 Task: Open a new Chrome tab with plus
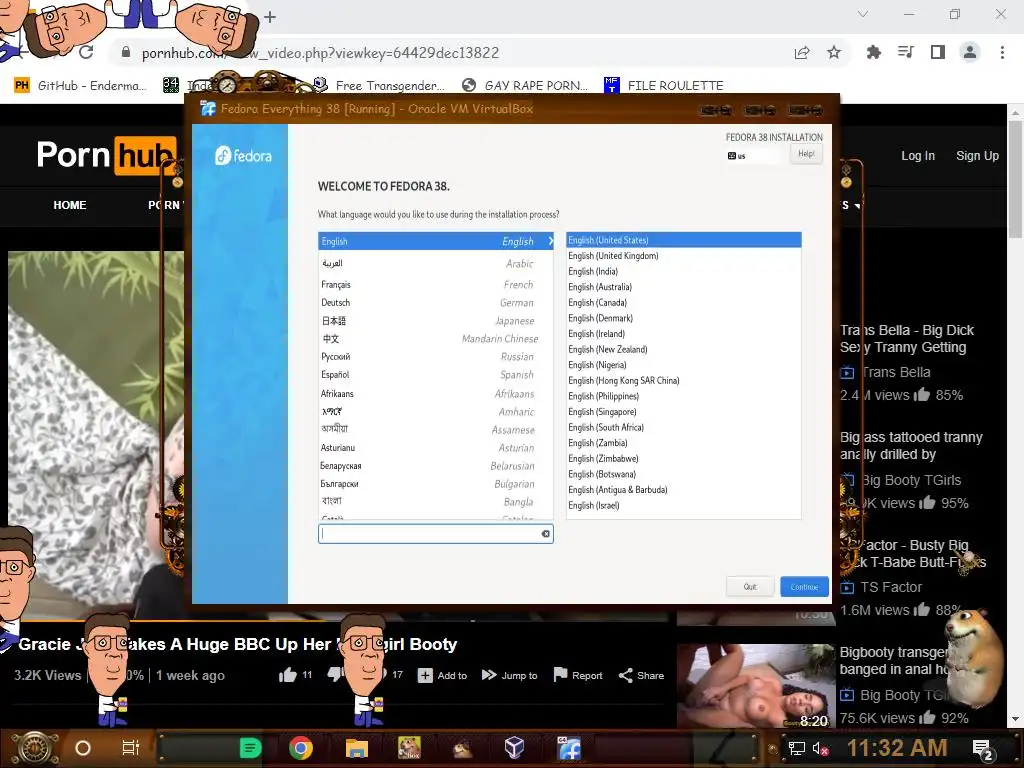pyautogui.click(x=270, y=17)
